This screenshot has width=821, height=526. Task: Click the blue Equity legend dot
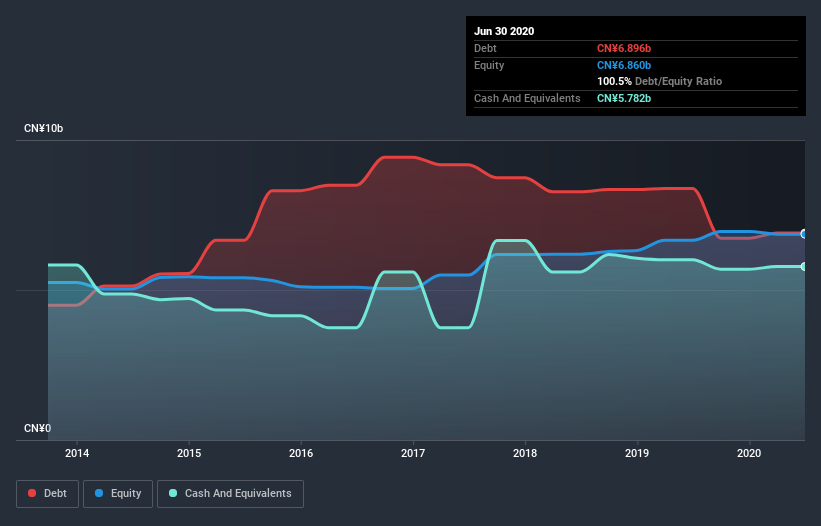pos(99,493)
